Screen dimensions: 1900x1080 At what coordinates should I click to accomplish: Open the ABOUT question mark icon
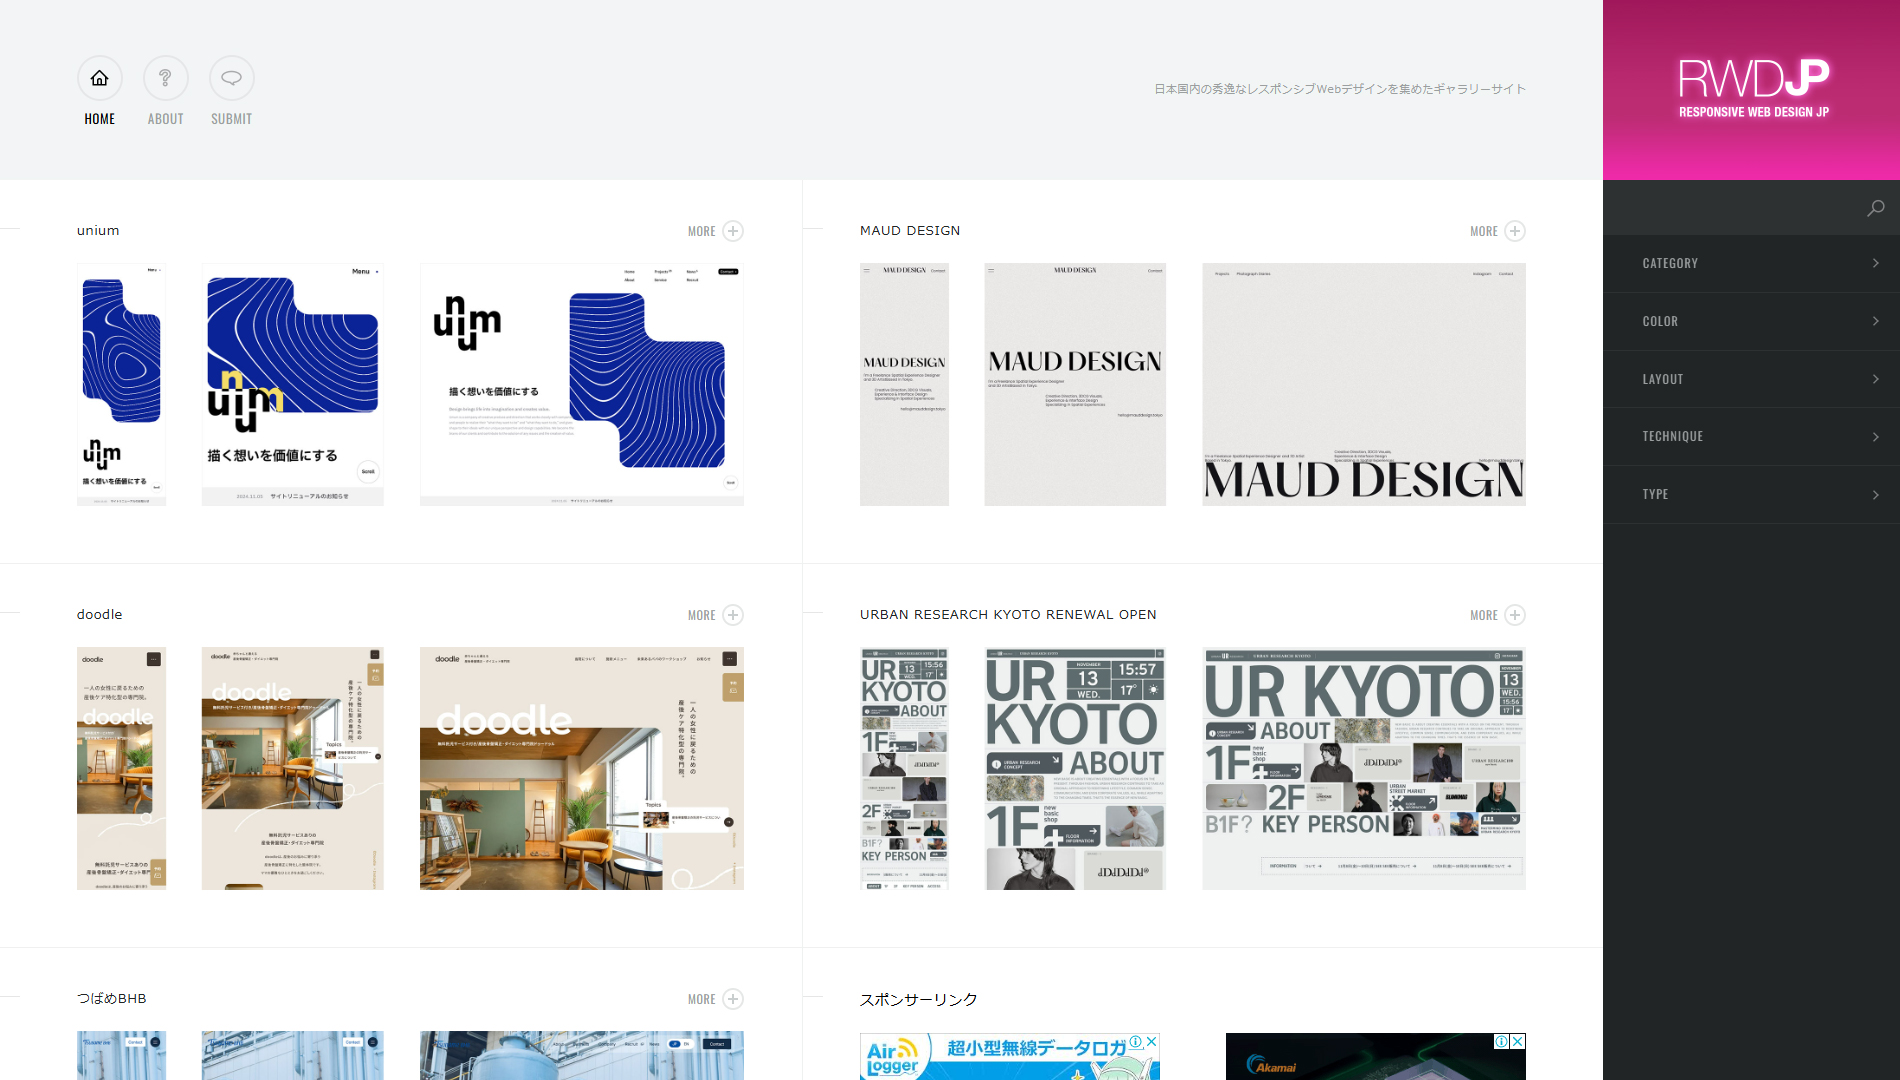coord(166,78)
